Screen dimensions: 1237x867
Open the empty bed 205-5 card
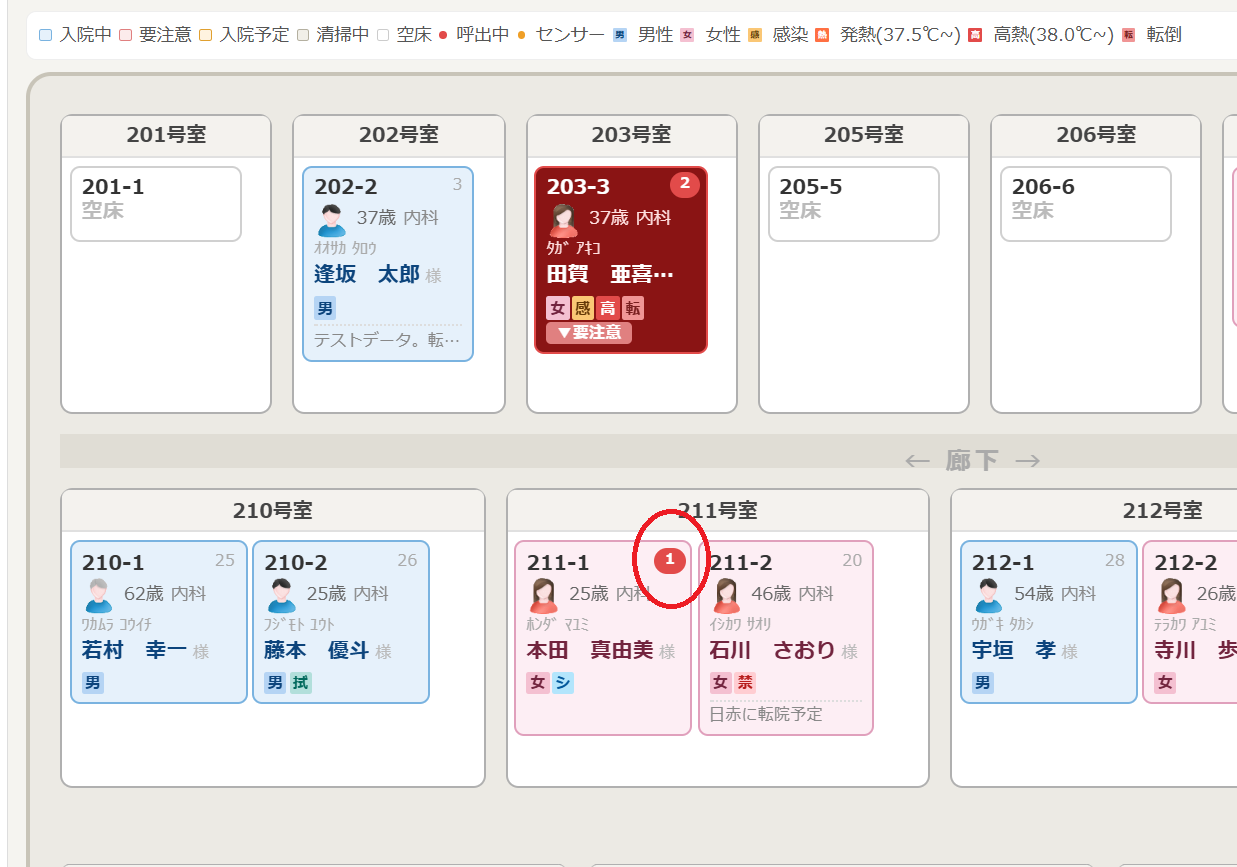tap(854, 204)
